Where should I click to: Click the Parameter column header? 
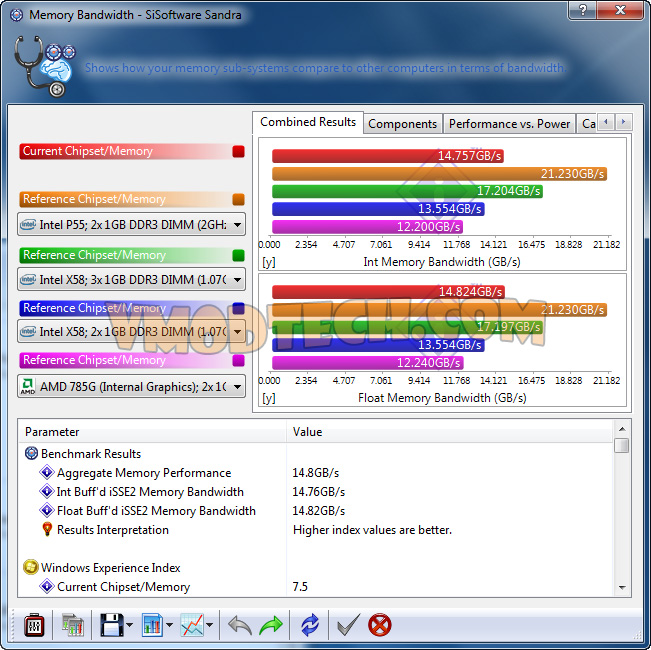click(152, 432)
